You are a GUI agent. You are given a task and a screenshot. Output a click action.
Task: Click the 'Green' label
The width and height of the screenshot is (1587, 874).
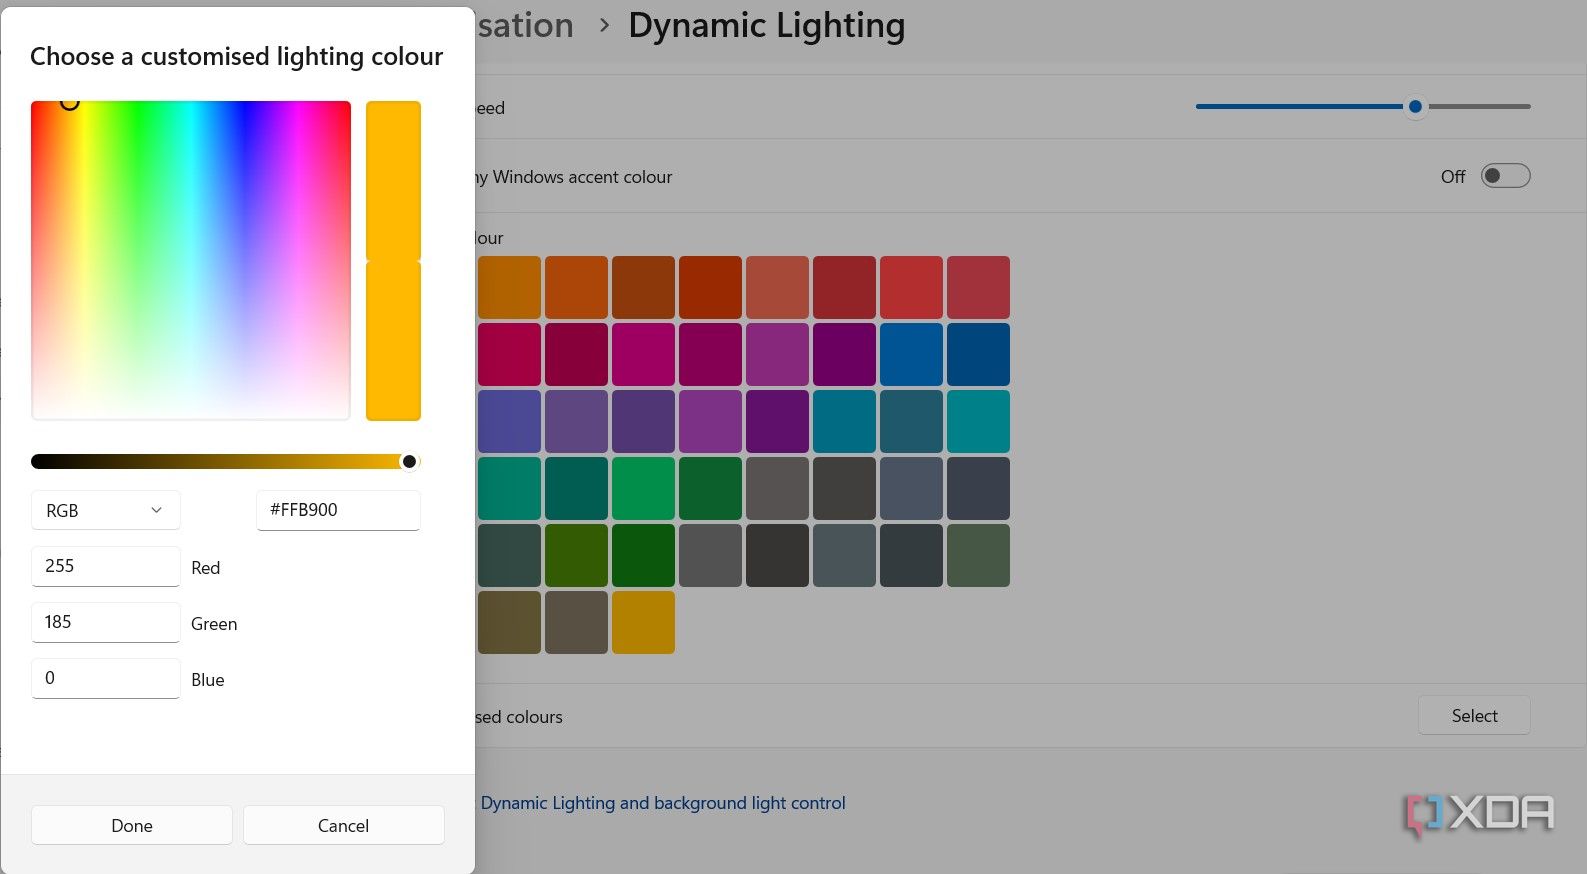[214, 624]
